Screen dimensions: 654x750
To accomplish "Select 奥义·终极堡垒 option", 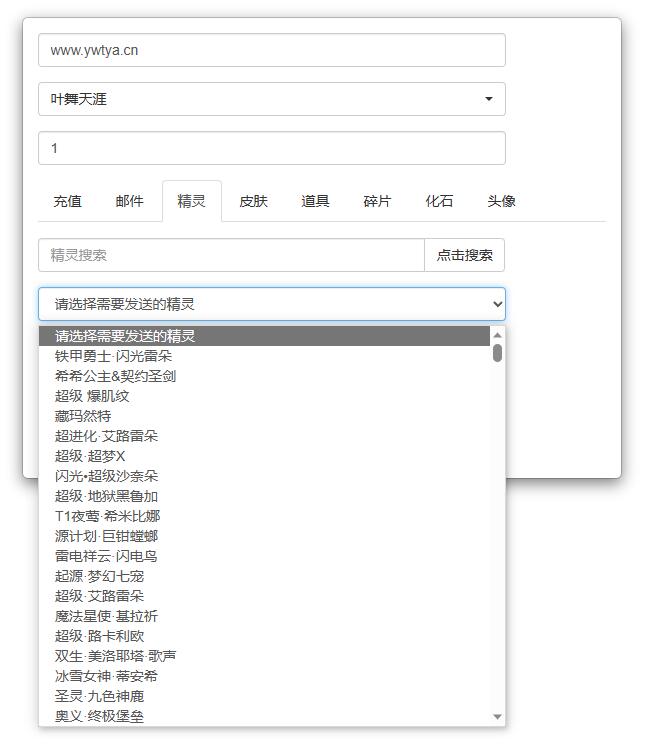I will pyautogui.click(x=264, y=717).
